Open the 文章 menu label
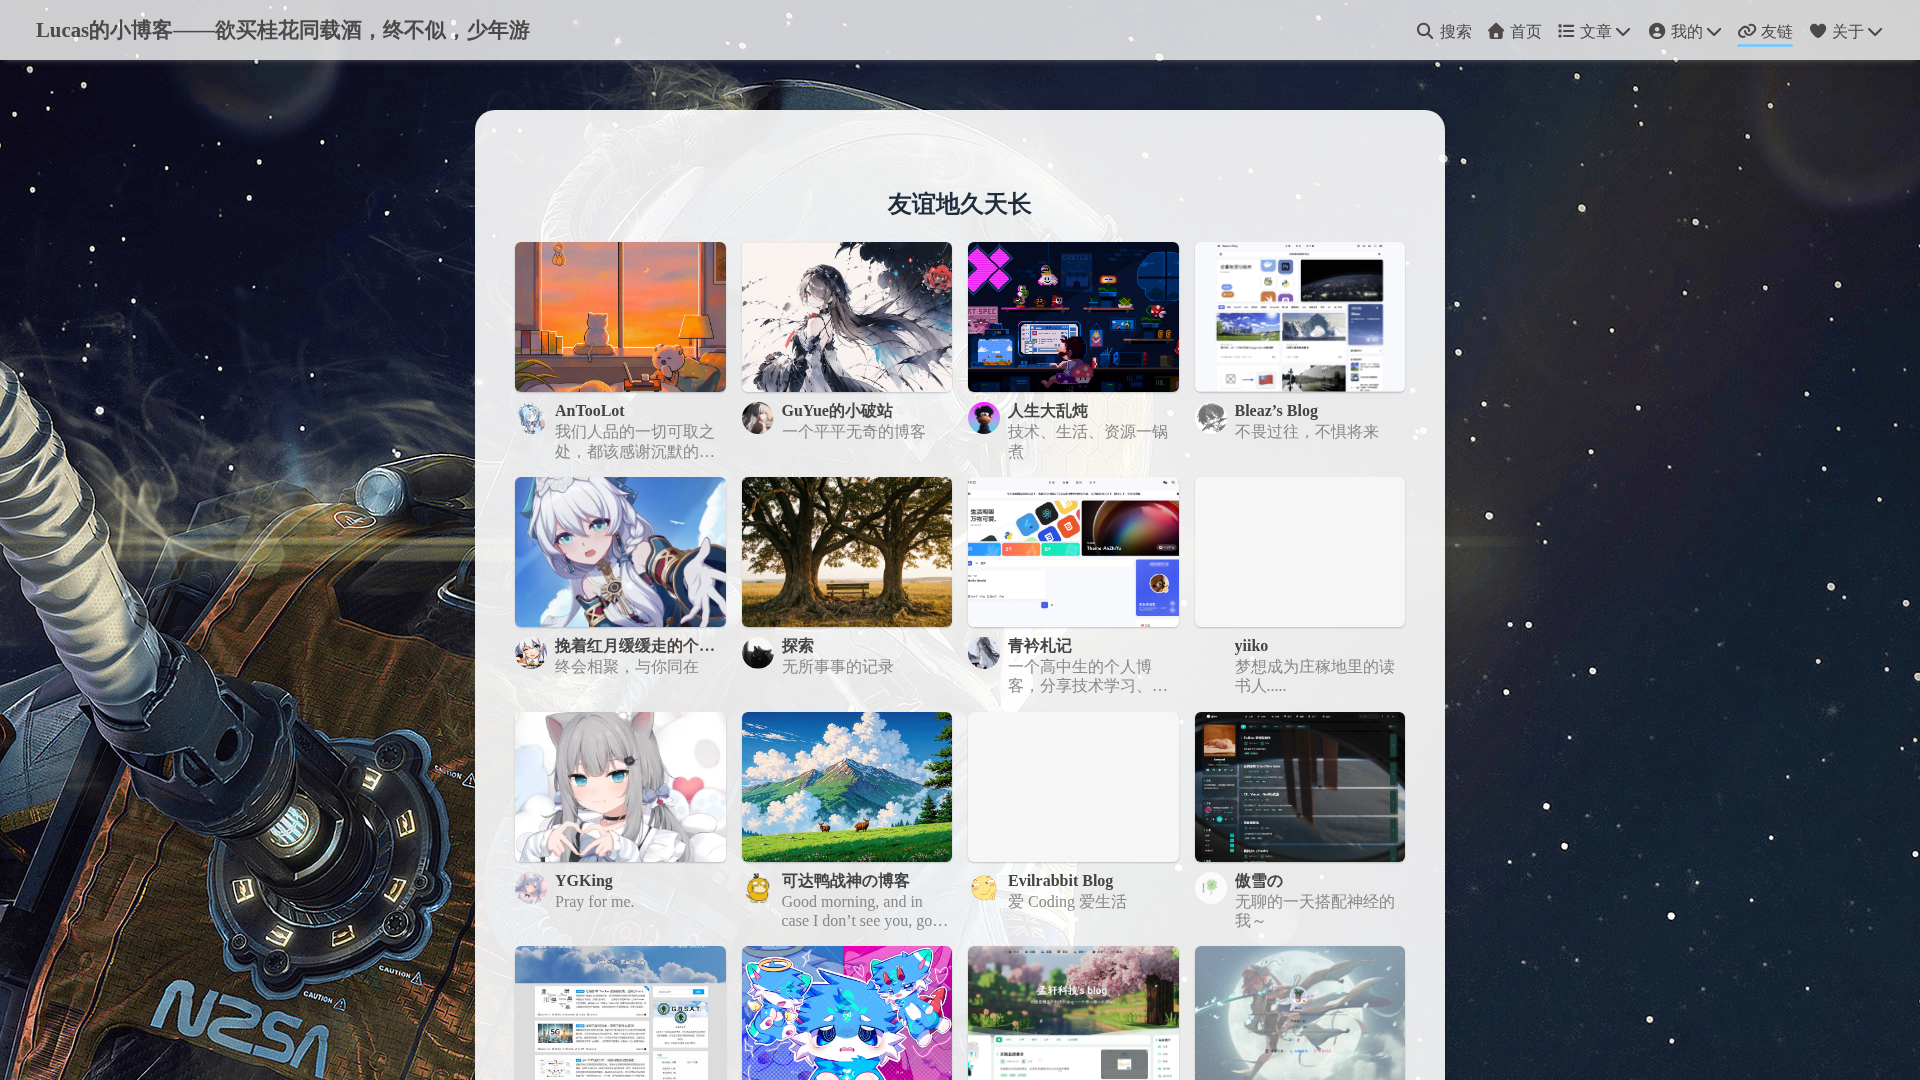The width and height of the screenshot is (1920, 1080). click(x=1596, y=31)
